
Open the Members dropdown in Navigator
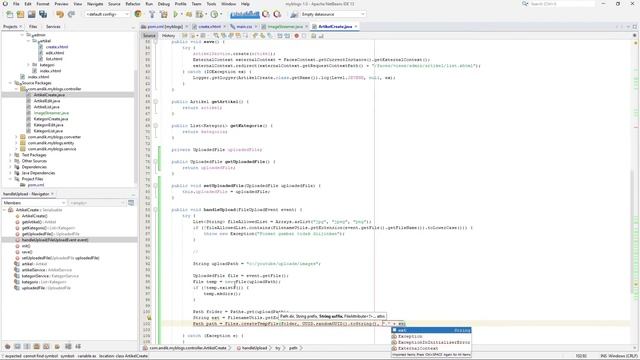pos(34,203)
